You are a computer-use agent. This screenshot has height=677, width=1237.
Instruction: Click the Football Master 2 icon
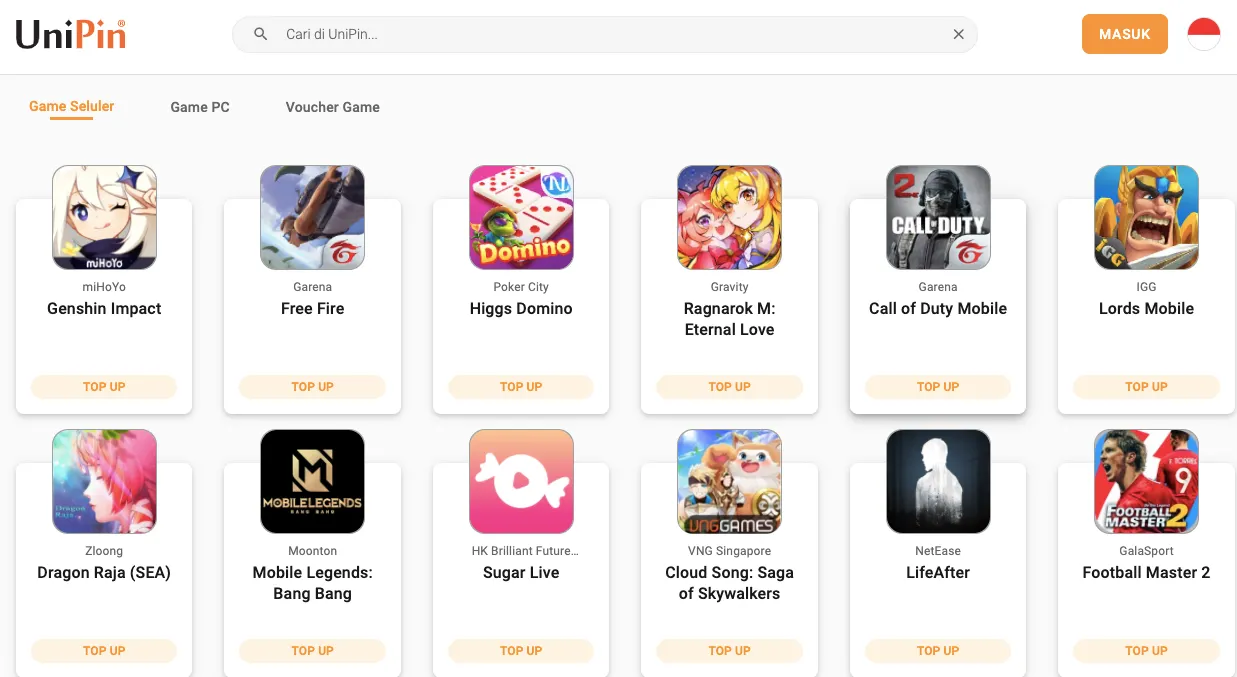tap(1146, 481)
